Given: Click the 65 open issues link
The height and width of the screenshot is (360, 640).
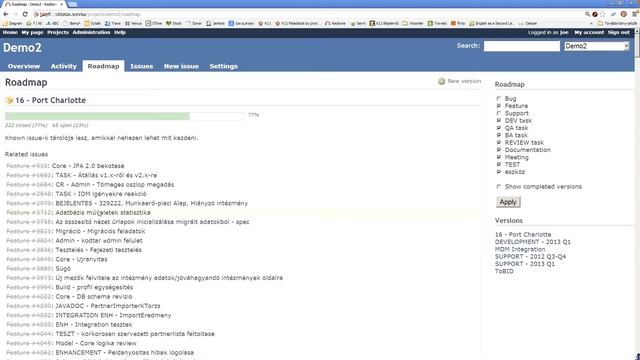Looking at the screenshot, I should point(70,125).
